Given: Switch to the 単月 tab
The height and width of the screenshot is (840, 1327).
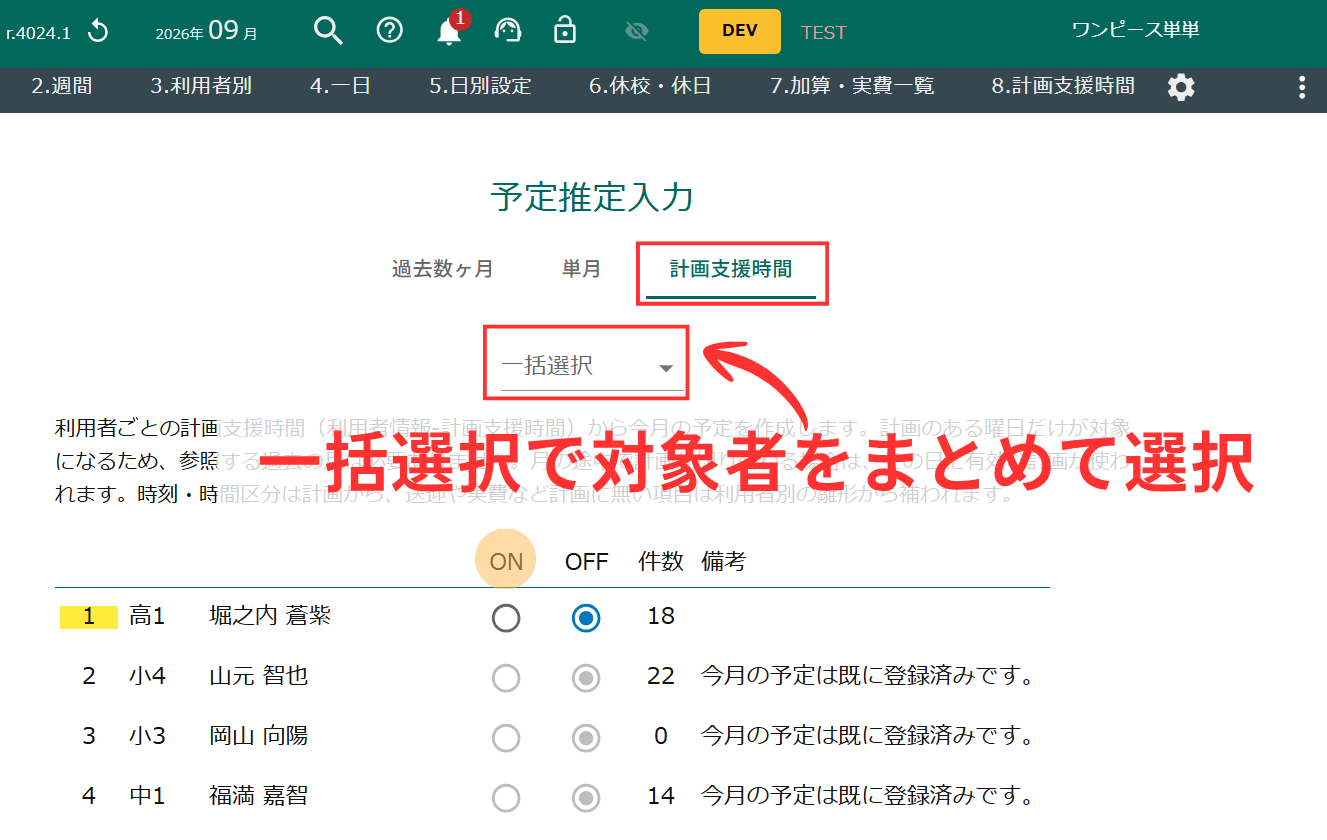Looking at the screenshot, I should click(x=581, y=269).
